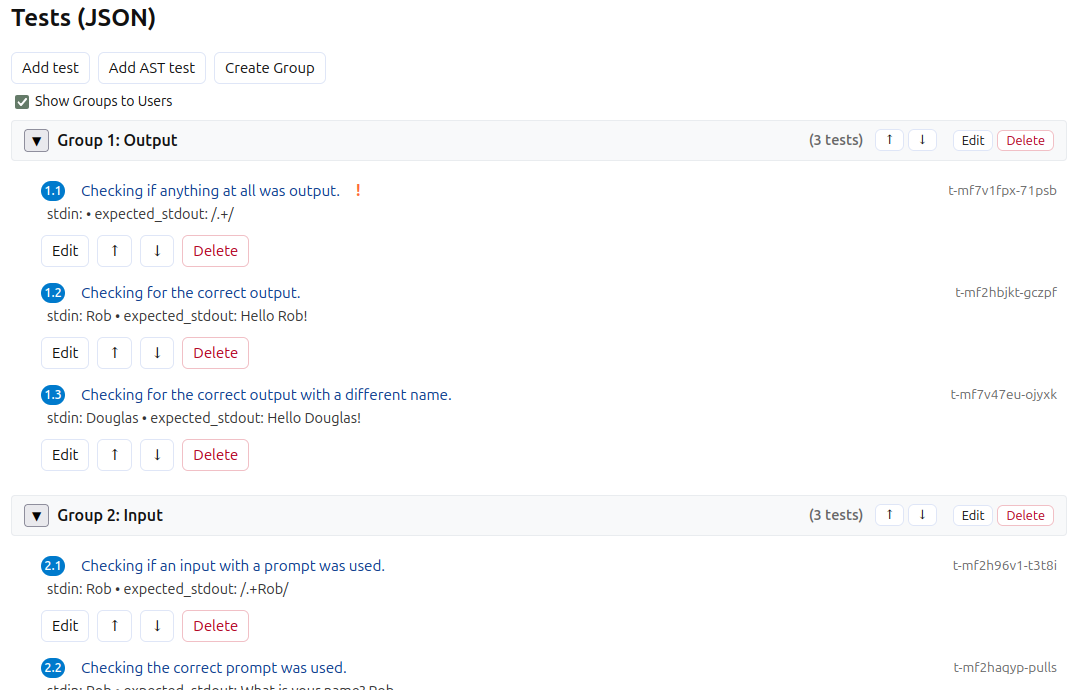Image resolution: width=1074 pixels, height=690 pixels.
Task: Click the red warning exclamation on test 1.1
Action: pyautogui.click(x=358, y=190)
